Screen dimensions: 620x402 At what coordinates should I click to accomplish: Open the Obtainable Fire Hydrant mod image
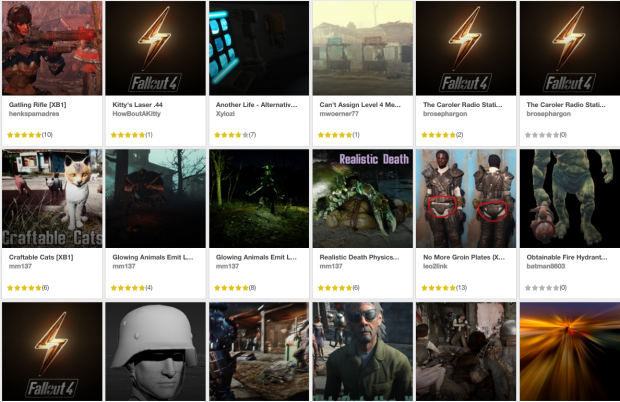570,198
